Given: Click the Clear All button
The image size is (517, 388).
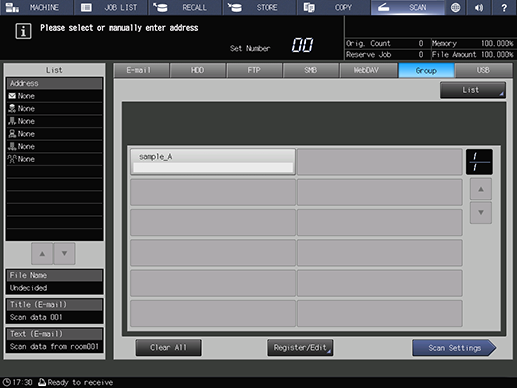Looking at the screenshot, I should (168, 348).
